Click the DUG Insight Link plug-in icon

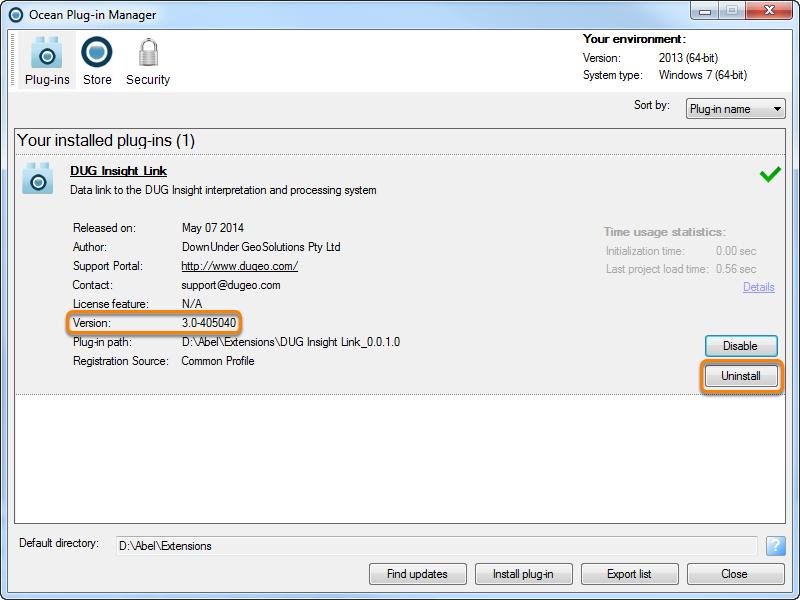37,179
